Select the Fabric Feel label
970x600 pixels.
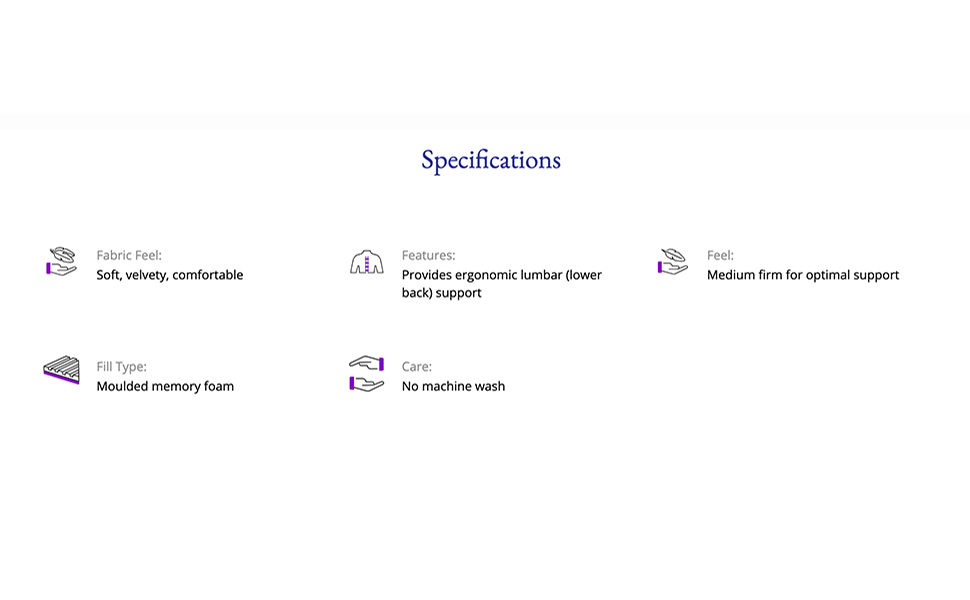click(129, 256)
